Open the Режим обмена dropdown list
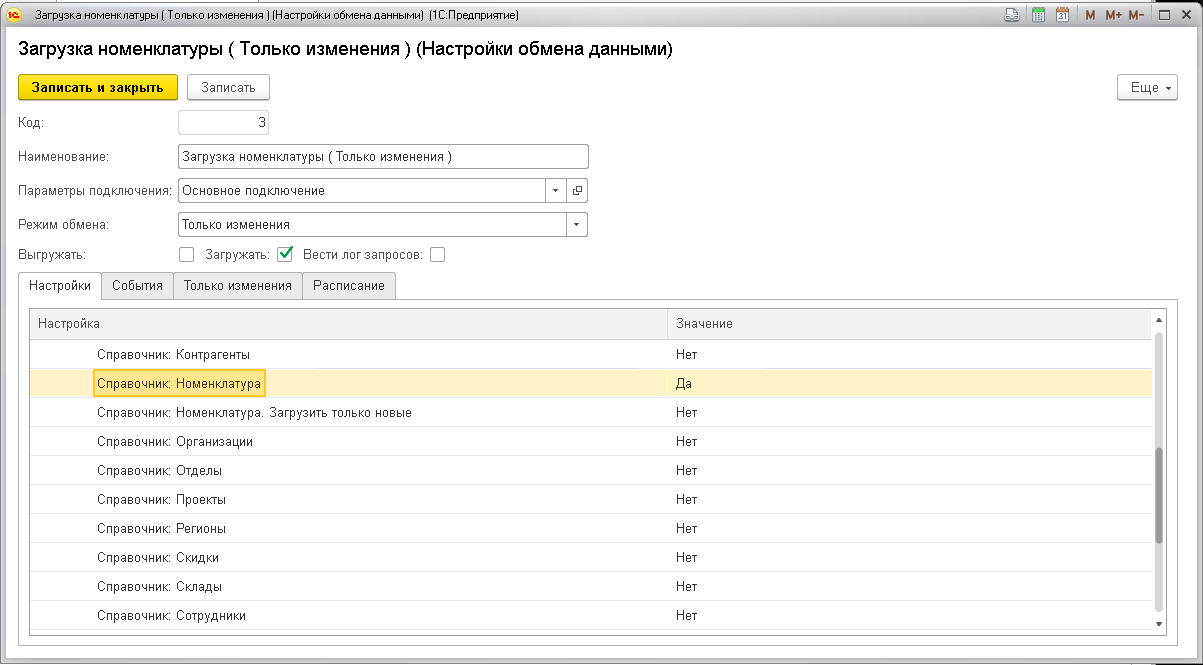This screenshot has height=665, width=1203. (577, 225)
